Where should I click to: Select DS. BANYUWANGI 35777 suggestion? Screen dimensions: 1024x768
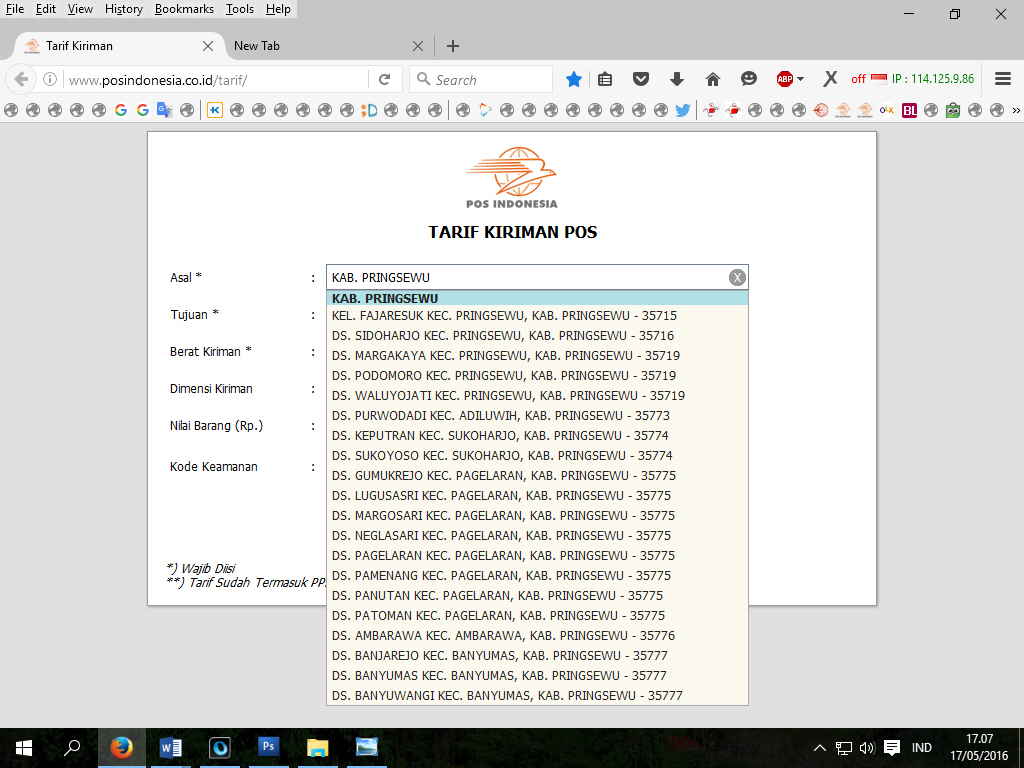[537, 696]
